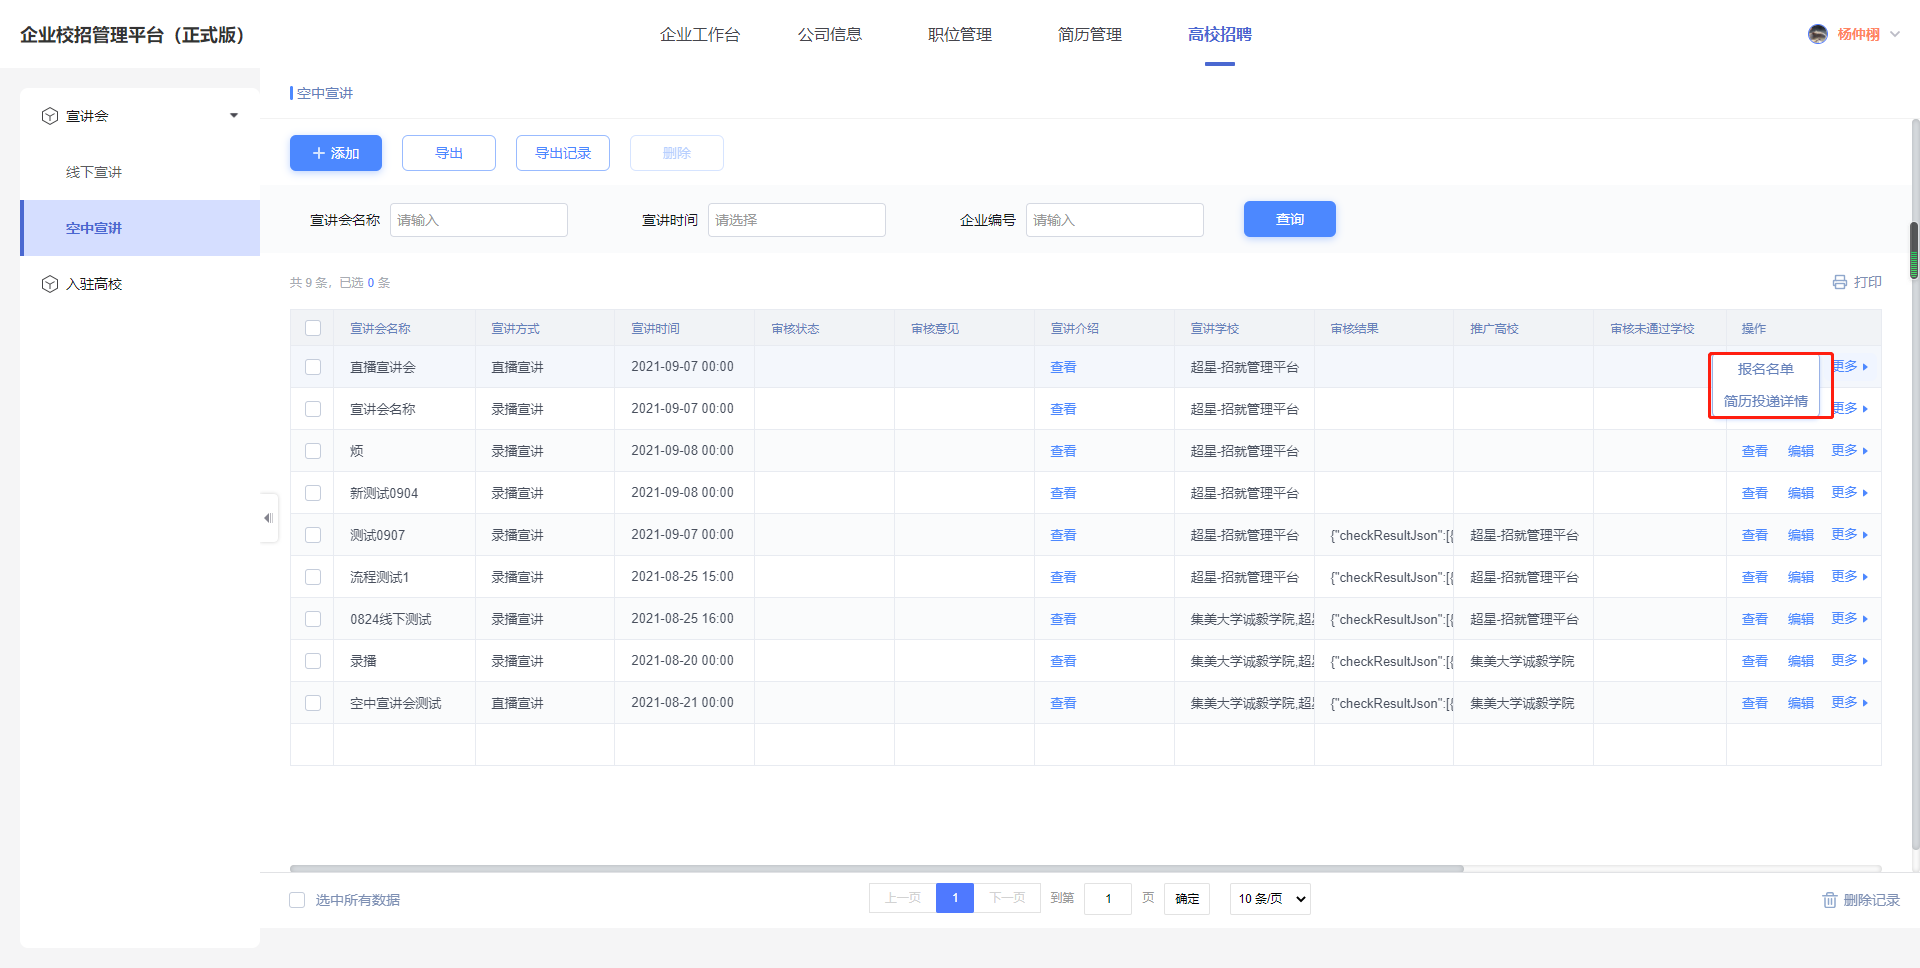Click the 查询 search button
The image size is (1920, 968).
(x=1289, y=219)
